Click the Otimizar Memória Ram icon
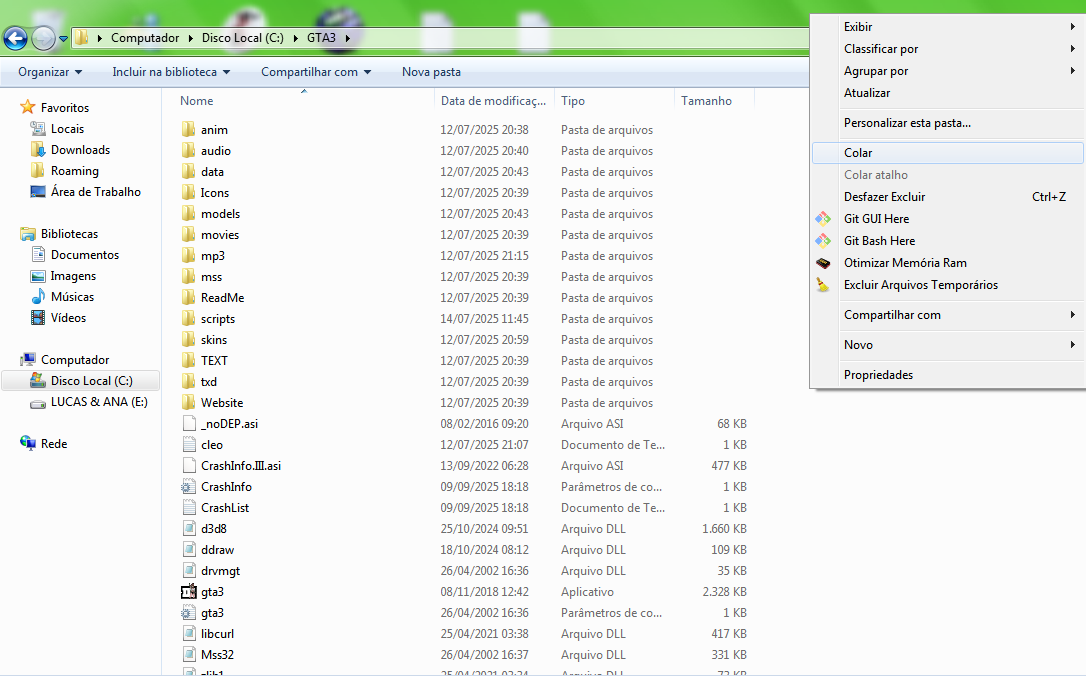 (x=822, y=263)
